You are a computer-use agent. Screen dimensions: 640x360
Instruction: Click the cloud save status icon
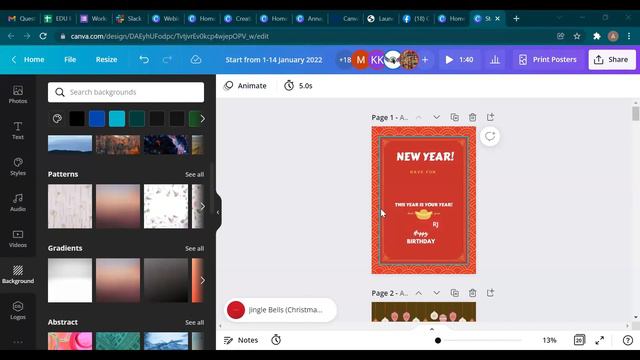pos(196,60)
